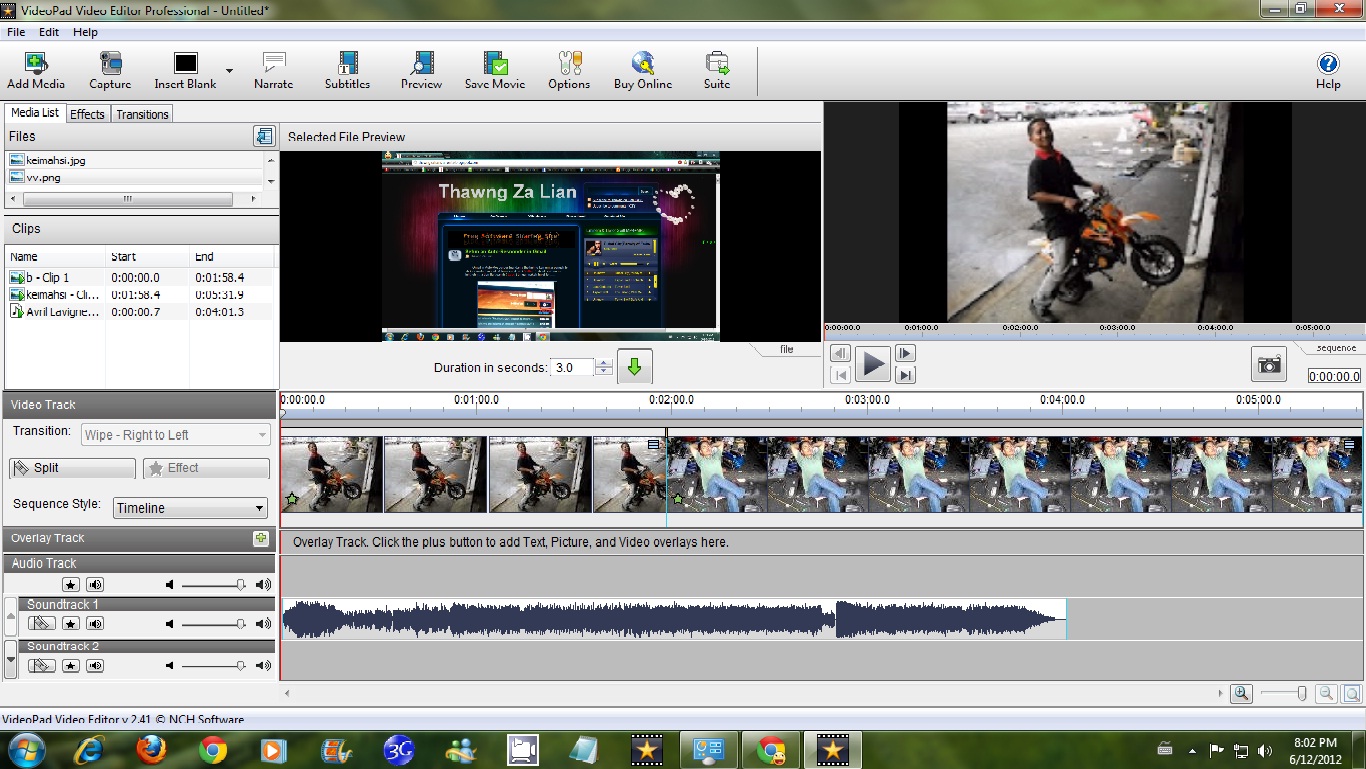Toggle mute on the Audio Track
1366x769 pixels.
tap(95, 584)
